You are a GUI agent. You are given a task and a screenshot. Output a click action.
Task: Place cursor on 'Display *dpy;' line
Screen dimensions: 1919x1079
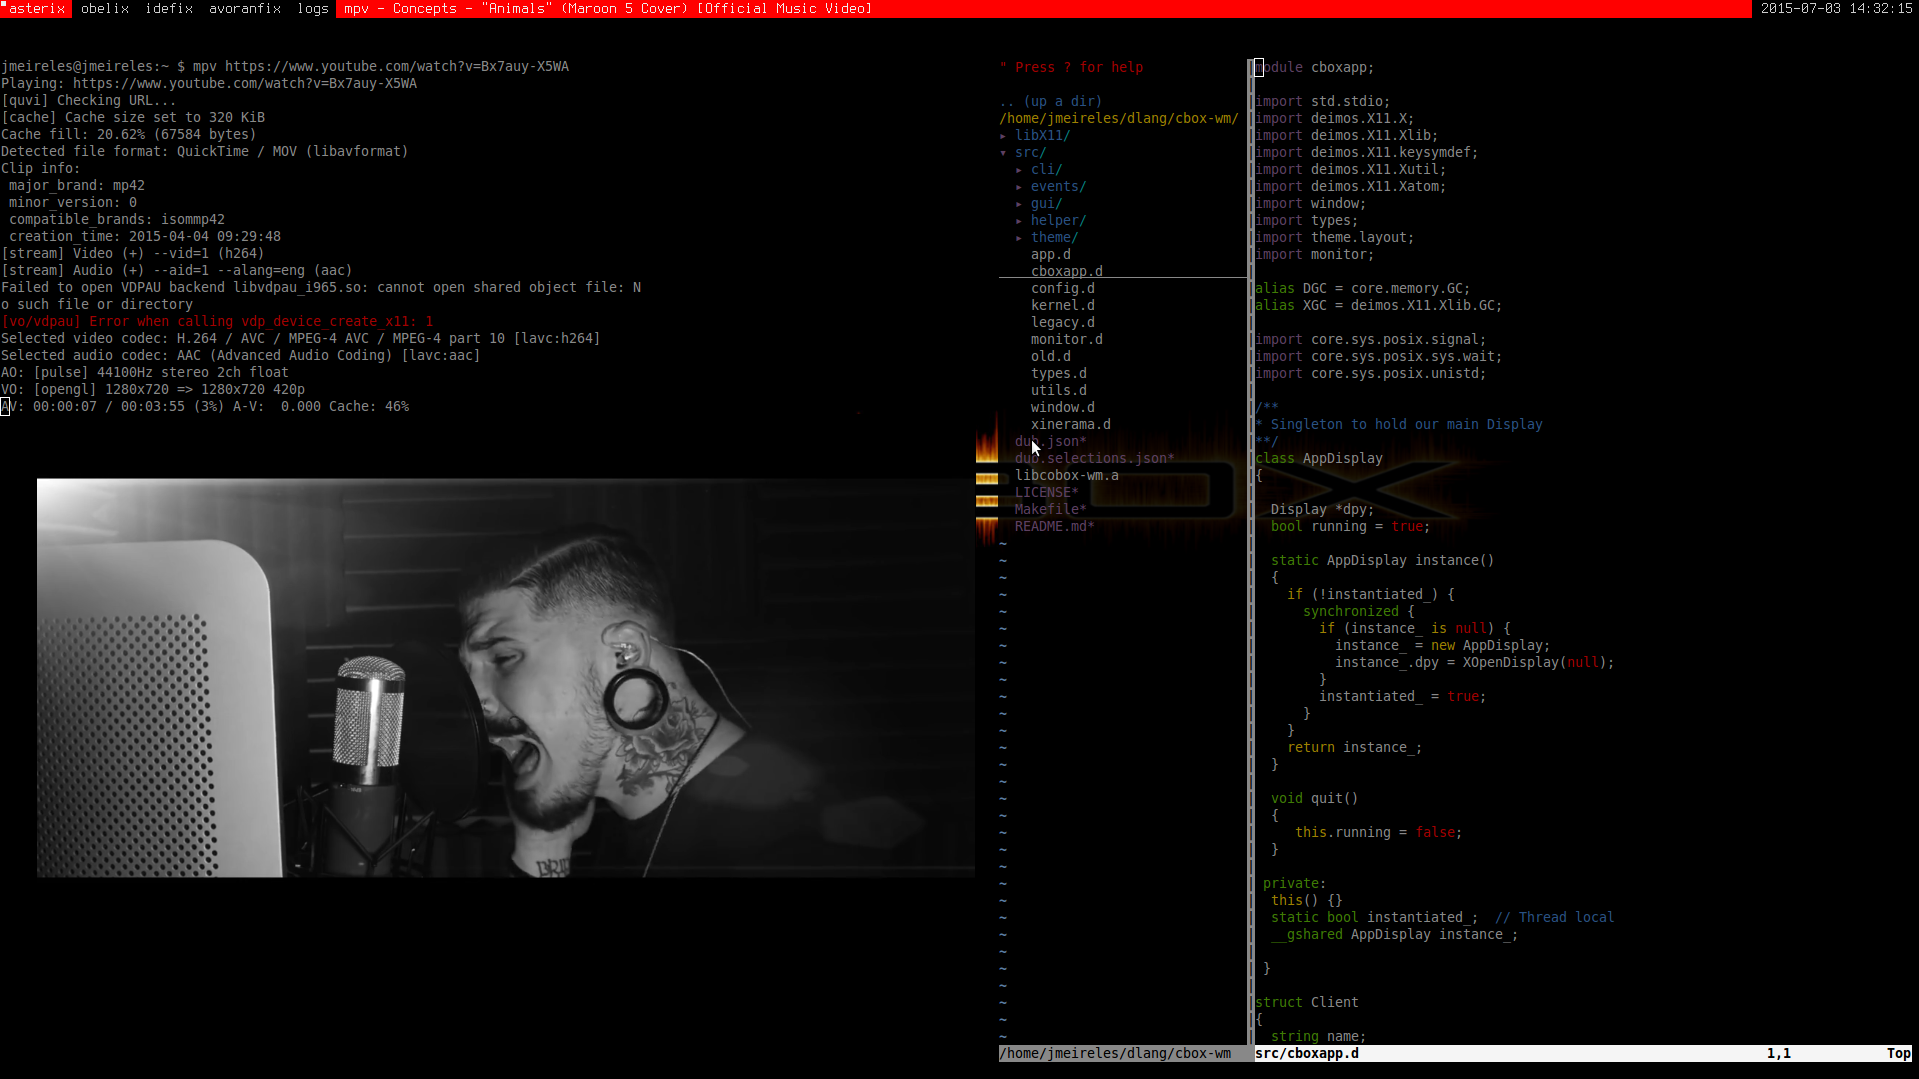point(1323,510)
